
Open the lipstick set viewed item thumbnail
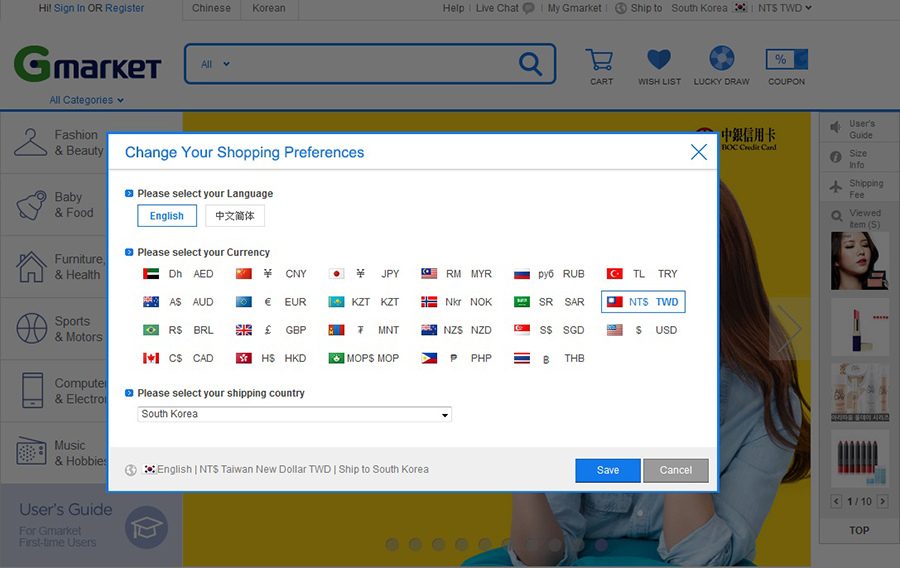point(859,459)
